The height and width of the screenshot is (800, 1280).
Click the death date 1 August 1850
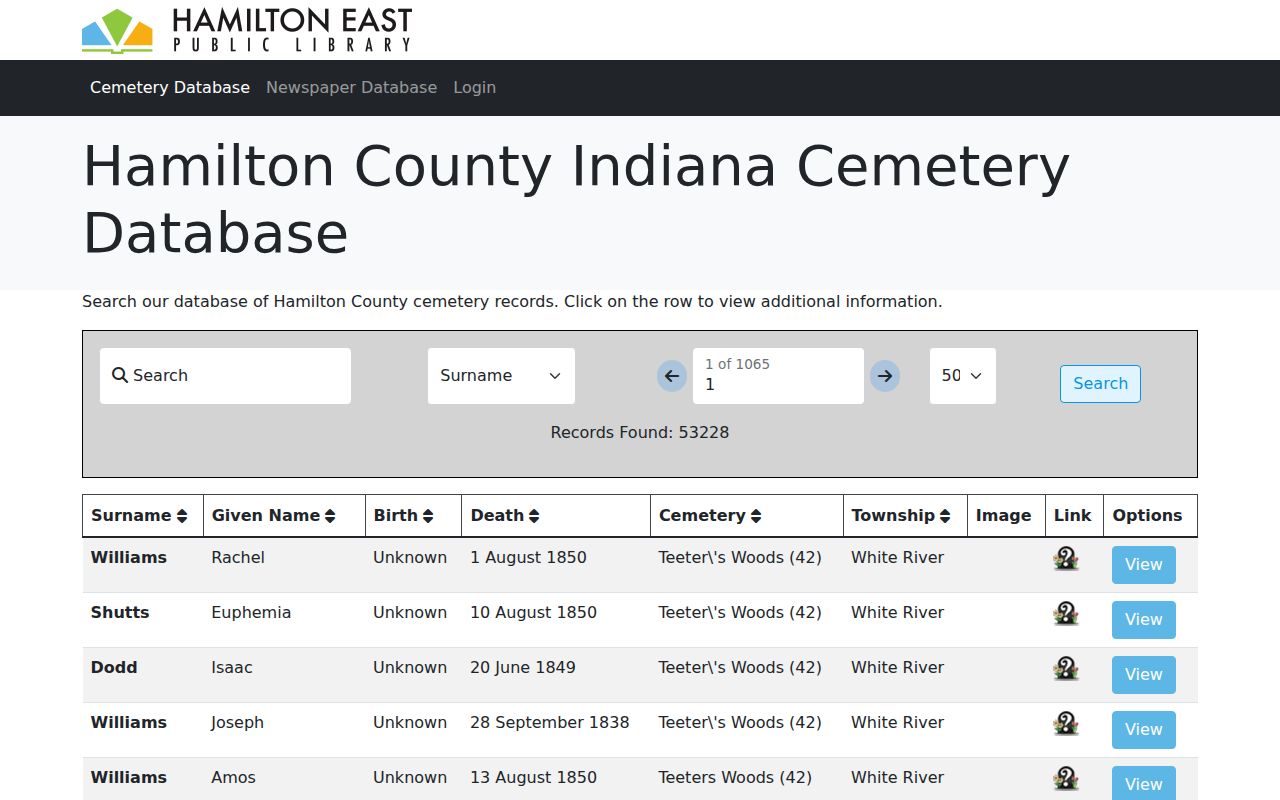pos(528,558)
